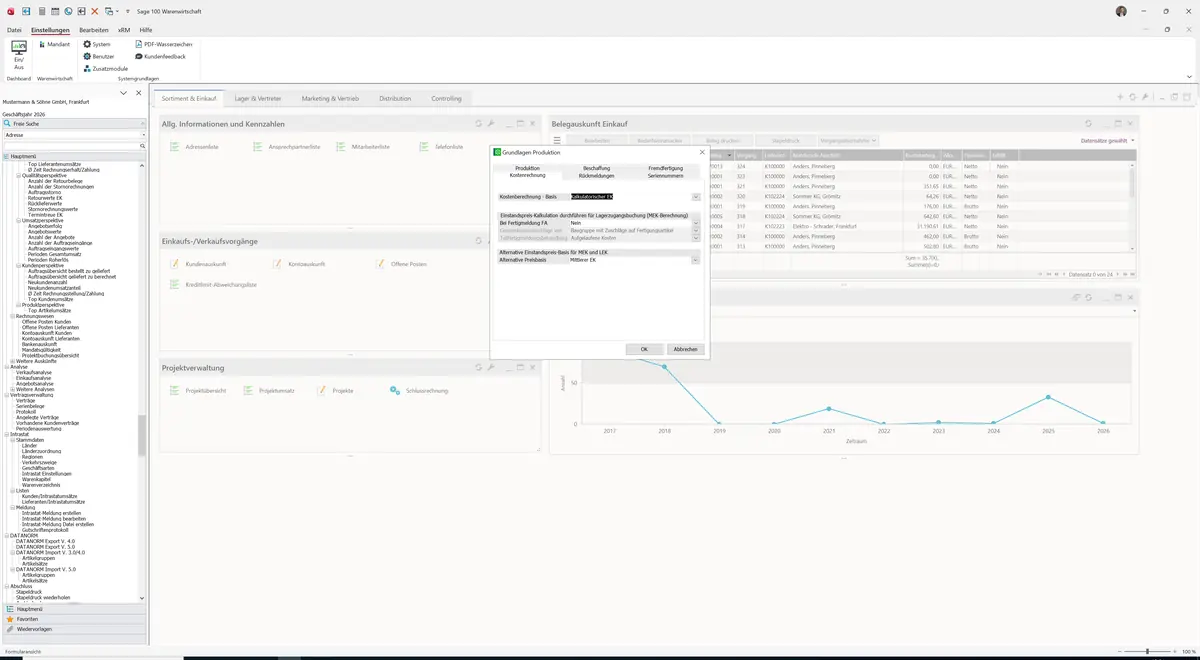Close the navigation pane with X
The image size is (1200, 660).
tap(139, 93)
